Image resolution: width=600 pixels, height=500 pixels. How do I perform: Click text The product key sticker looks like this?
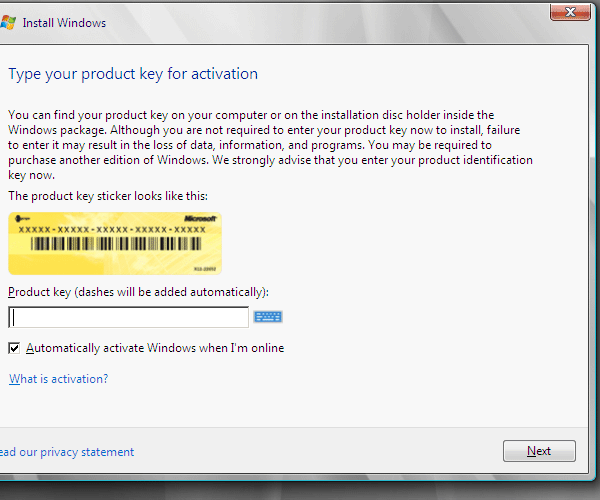(x=108, y=196)
